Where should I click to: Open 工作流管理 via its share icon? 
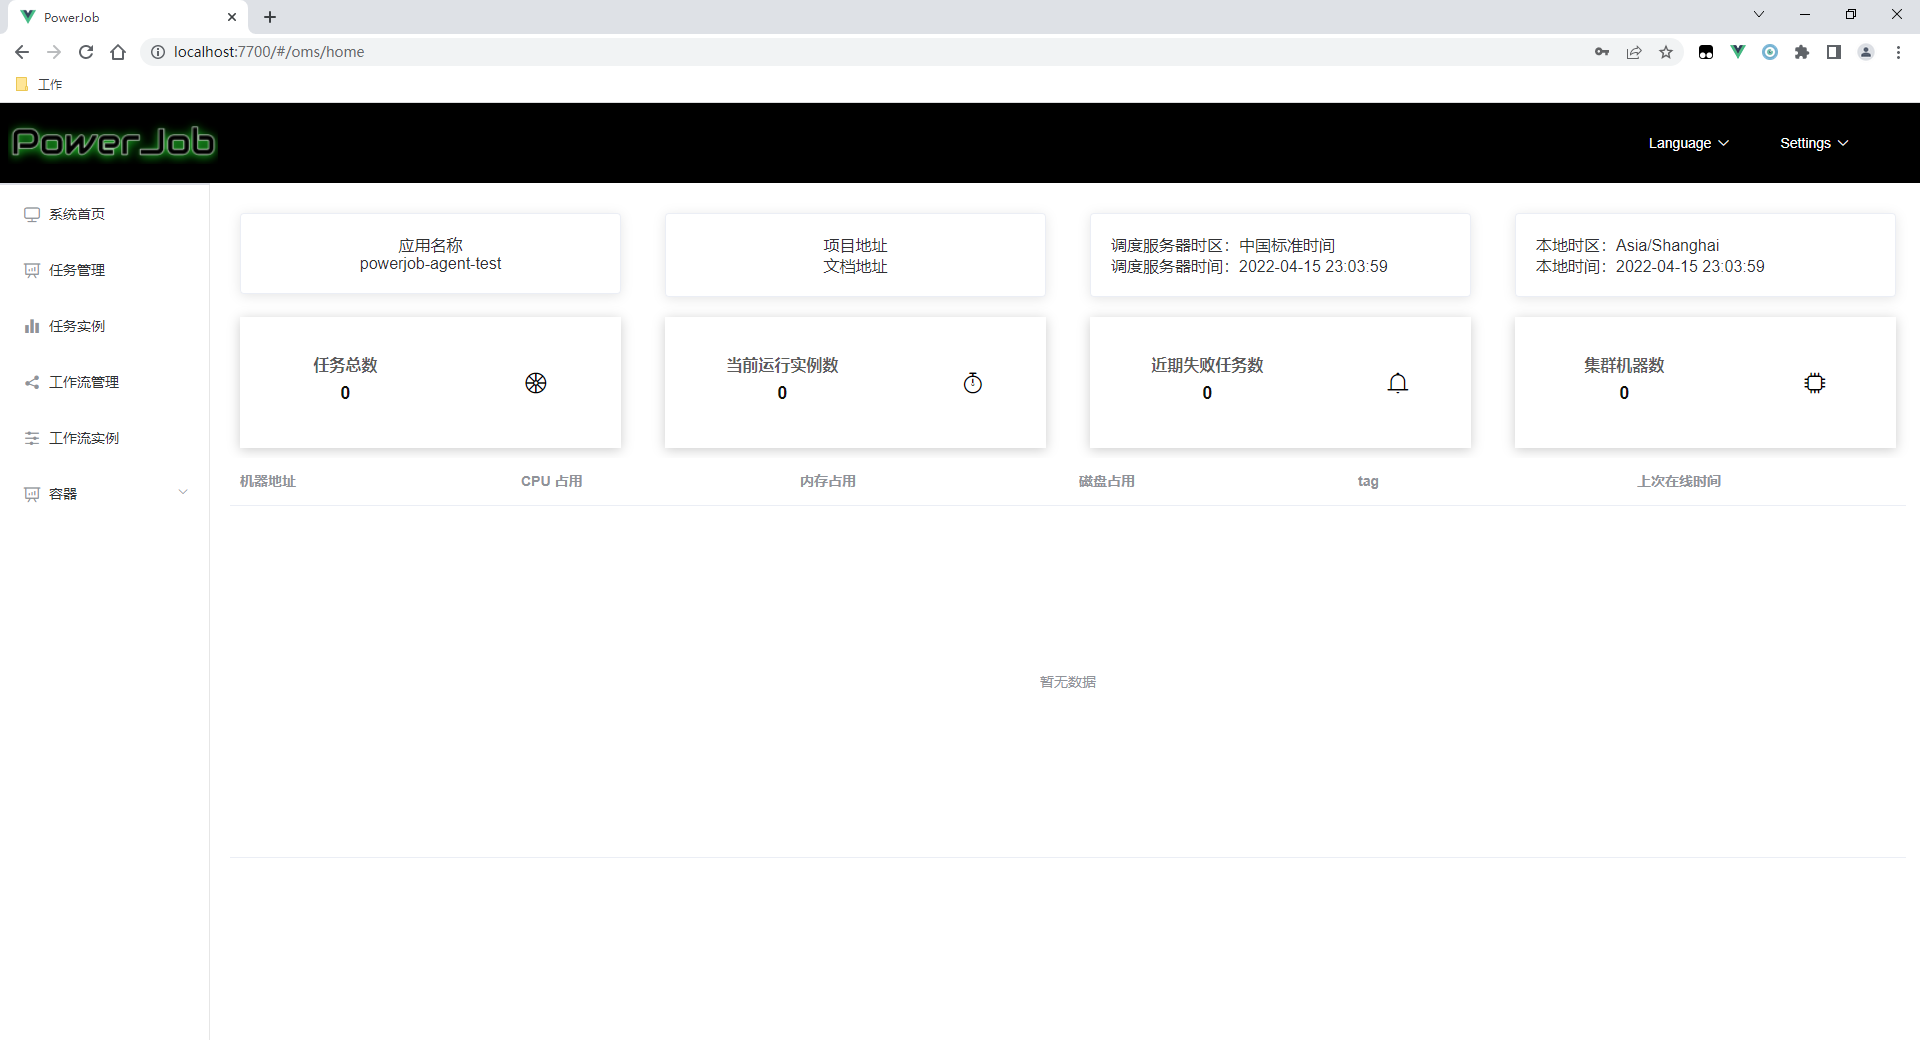pyautogui.click(x=31, y=381)
